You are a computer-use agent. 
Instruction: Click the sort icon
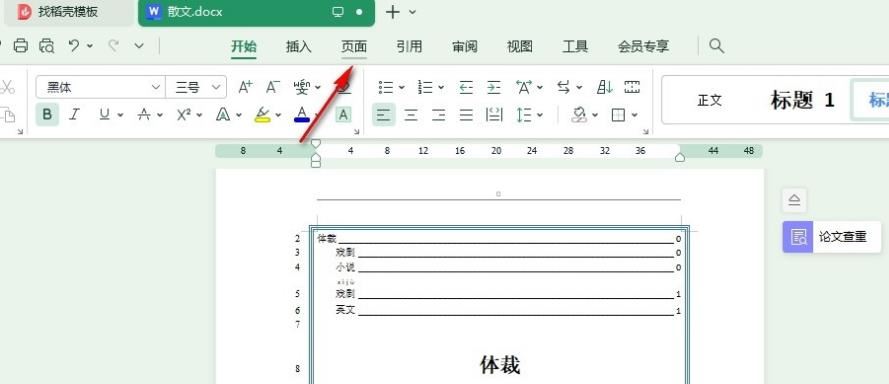(x=605, y=87)
